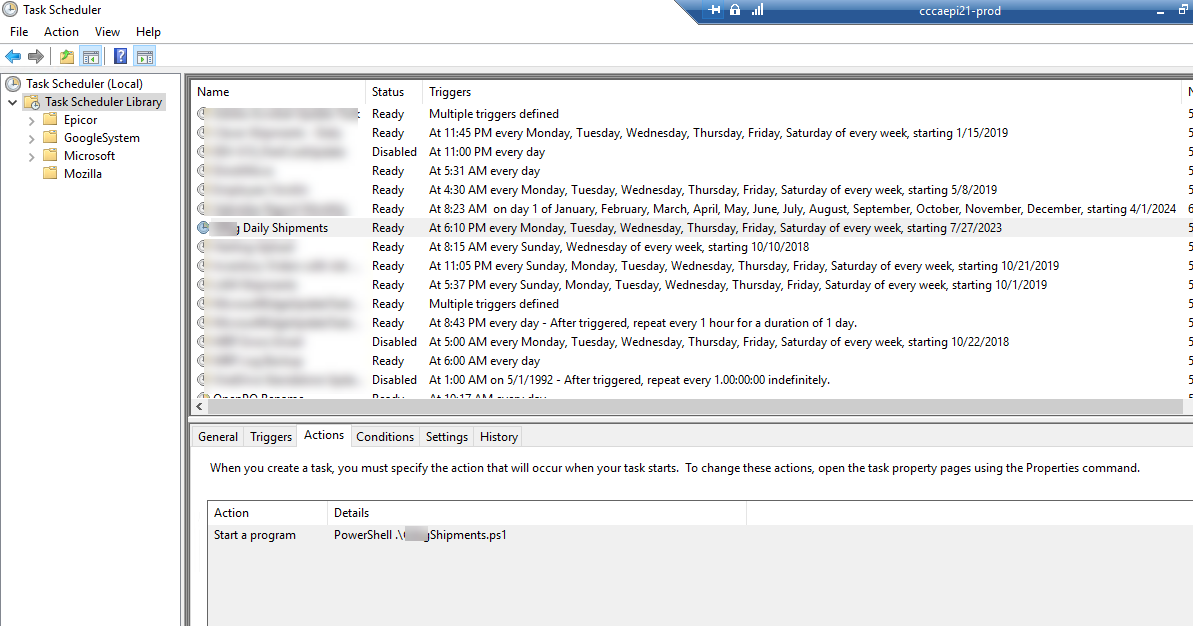Click the pin icon in remote session bar

click(x=714, y=10)
